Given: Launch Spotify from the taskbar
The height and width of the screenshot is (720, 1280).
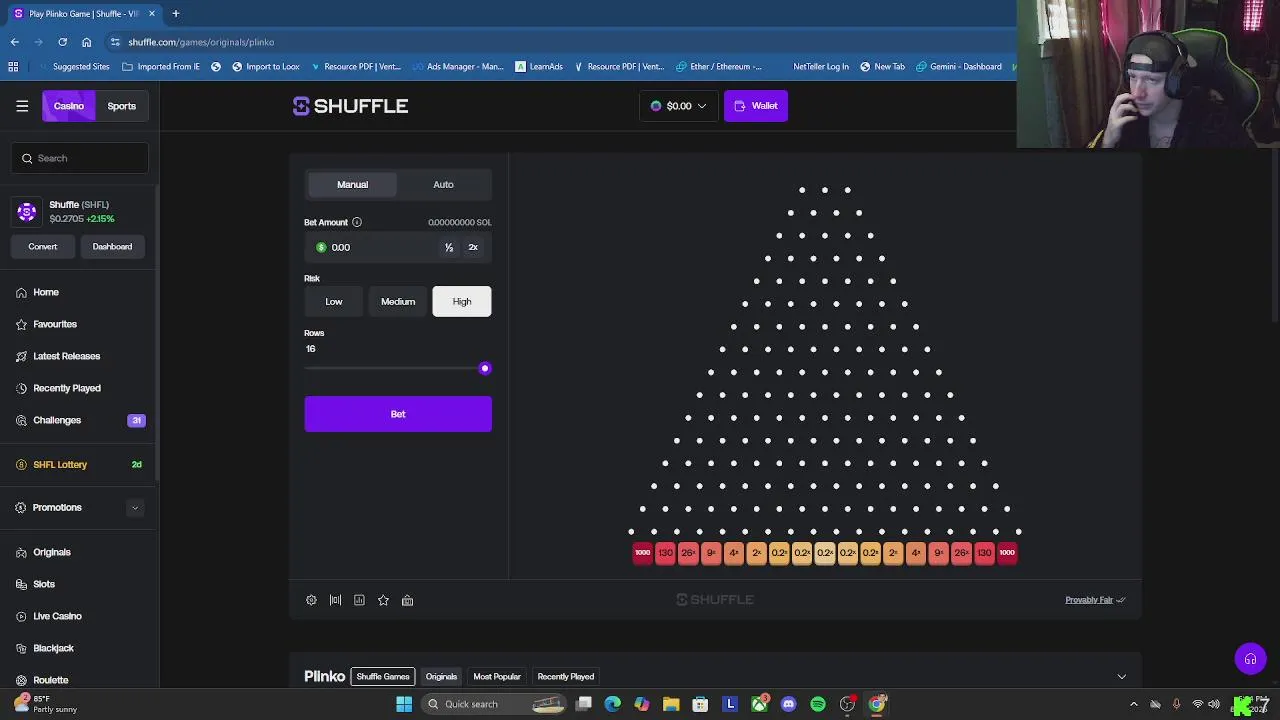Looking at the screenshot, I should click(818, 704).
